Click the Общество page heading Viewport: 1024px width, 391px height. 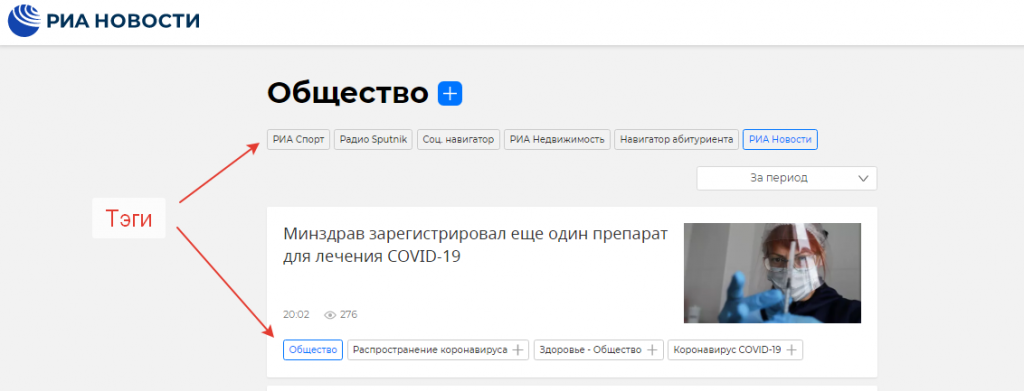click(347, 93)
